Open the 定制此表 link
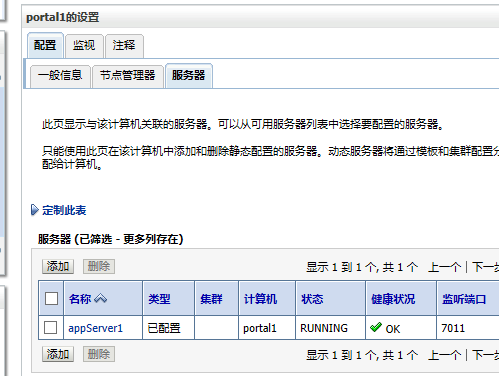The width and height of the screenshot is (499, 376). point(64,210)
